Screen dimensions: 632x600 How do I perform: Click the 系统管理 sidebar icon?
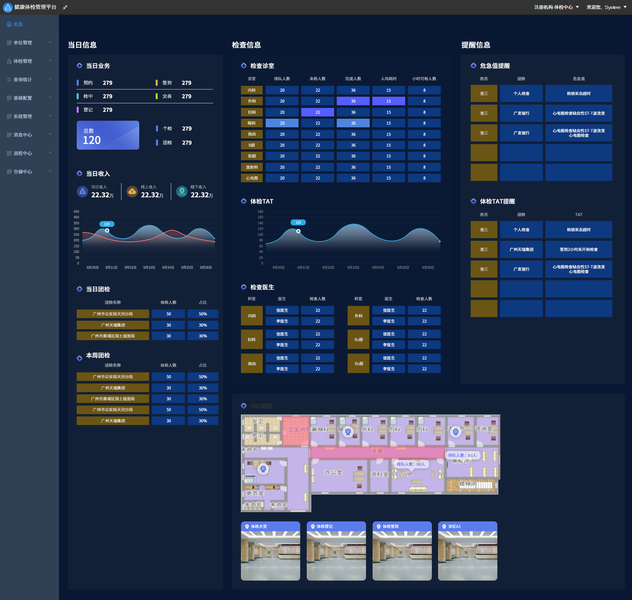click(9, 116)
